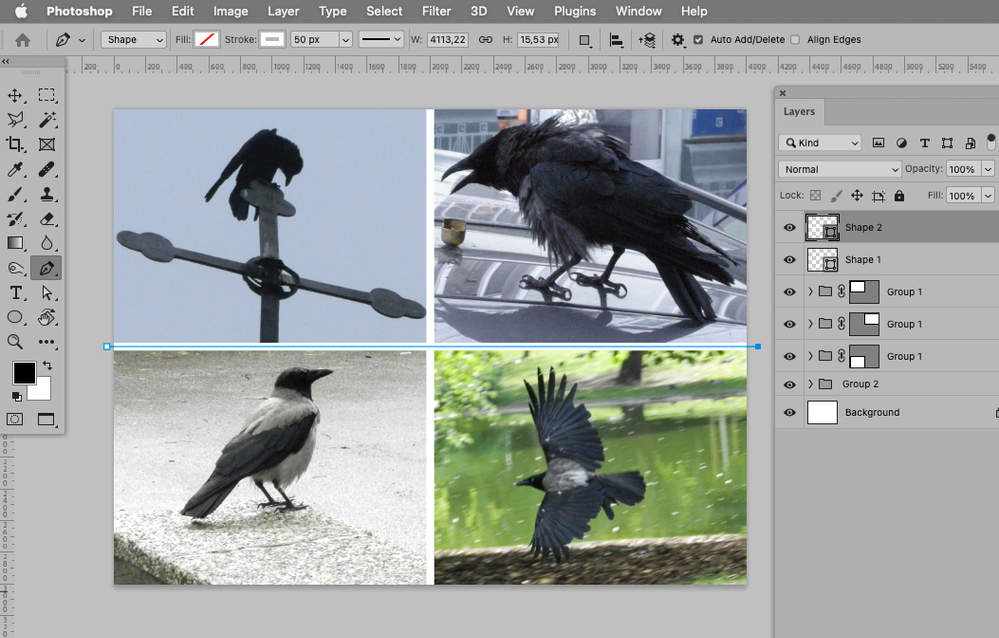Select the Horizontal Type tool
The height and width of the screenshot is (638, 999).
pyautogui.click(x=16, y=293)
